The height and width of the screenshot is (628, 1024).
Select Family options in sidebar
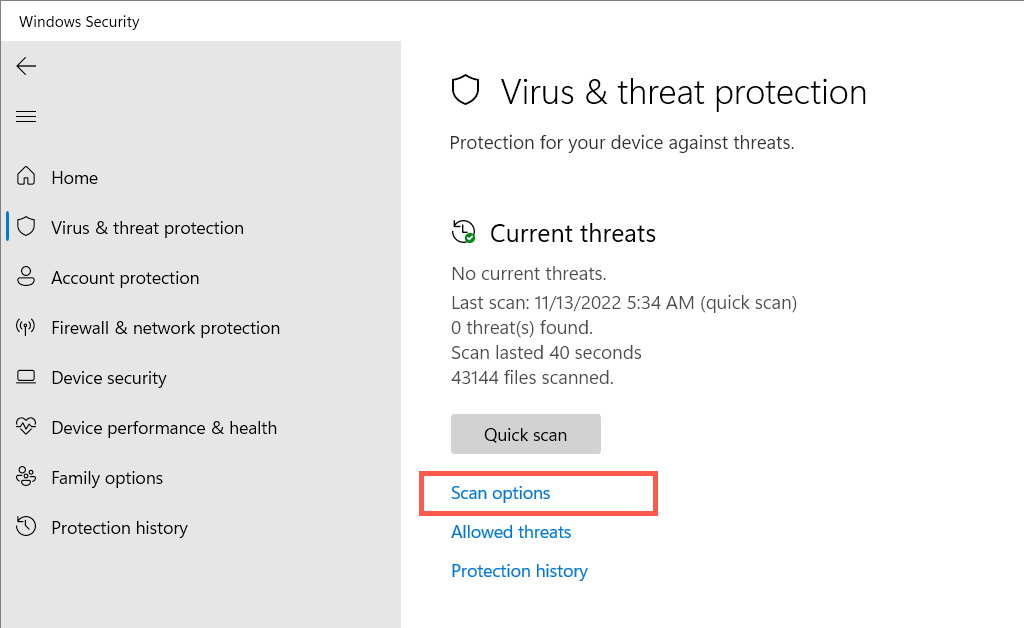coord(107,478)
